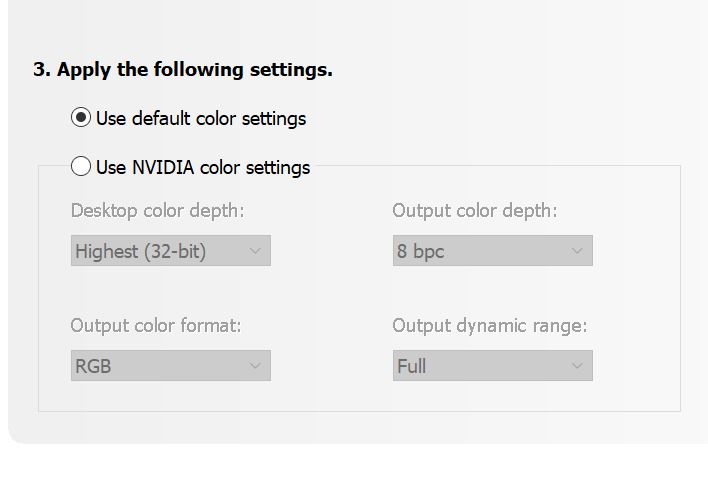Click the 'Use NVIDIA color settings' label text

pos(203,167)
